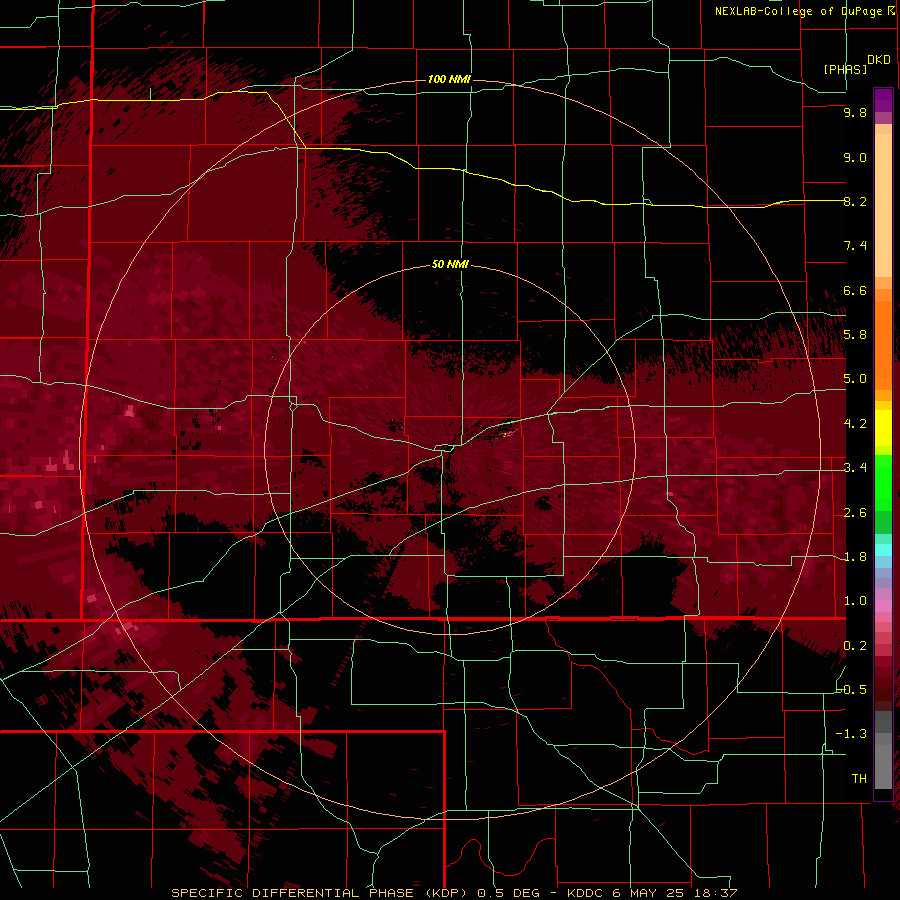This screenshot has width=900, height=900.
Task: Click the 9.8 value on the color scale
Action: pos(855,112)
